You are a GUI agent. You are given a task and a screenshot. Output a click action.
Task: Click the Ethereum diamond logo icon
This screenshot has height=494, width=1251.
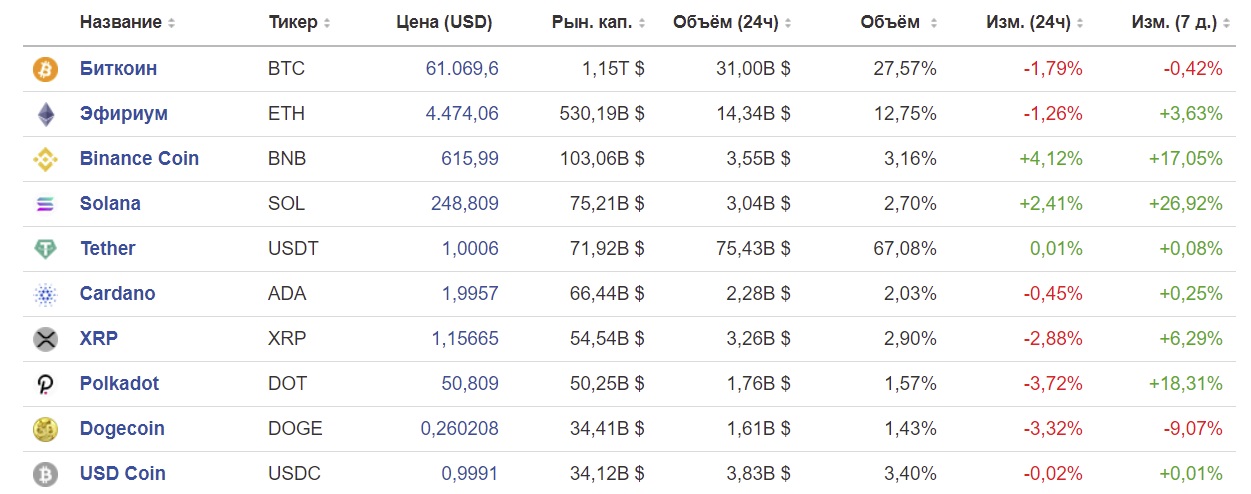click(x=46, y=114)
